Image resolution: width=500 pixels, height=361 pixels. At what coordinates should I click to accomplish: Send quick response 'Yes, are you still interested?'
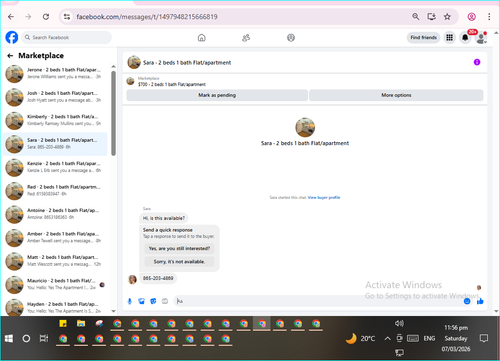pos(179,248)
